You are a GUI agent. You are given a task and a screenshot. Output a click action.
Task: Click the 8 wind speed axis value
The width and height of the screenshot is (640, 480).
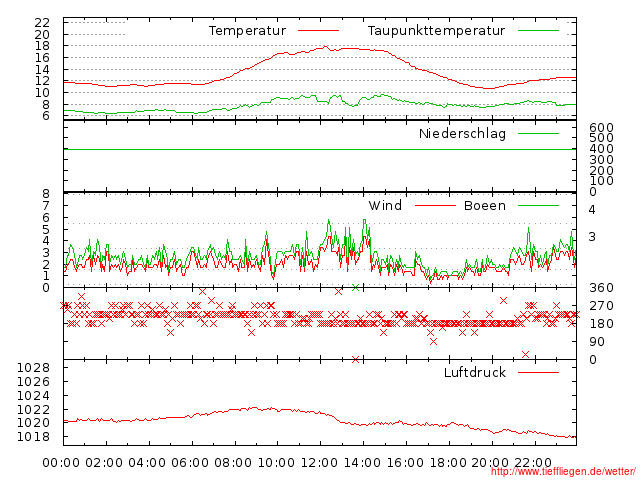[46, 194]
